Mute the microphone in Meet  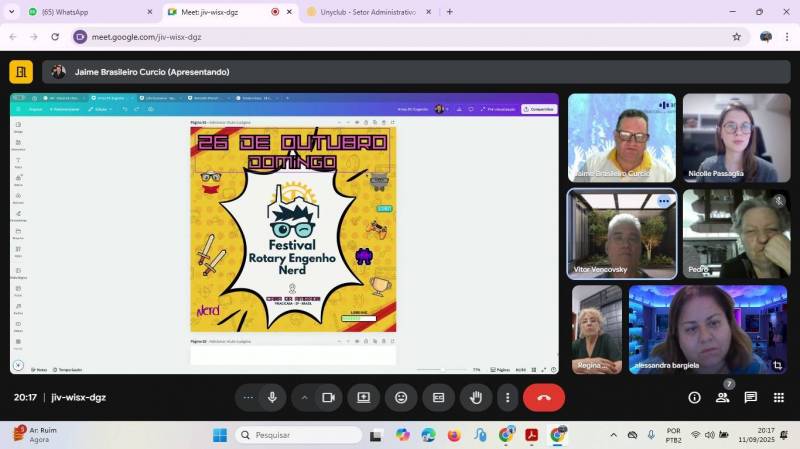click(272, 397)
